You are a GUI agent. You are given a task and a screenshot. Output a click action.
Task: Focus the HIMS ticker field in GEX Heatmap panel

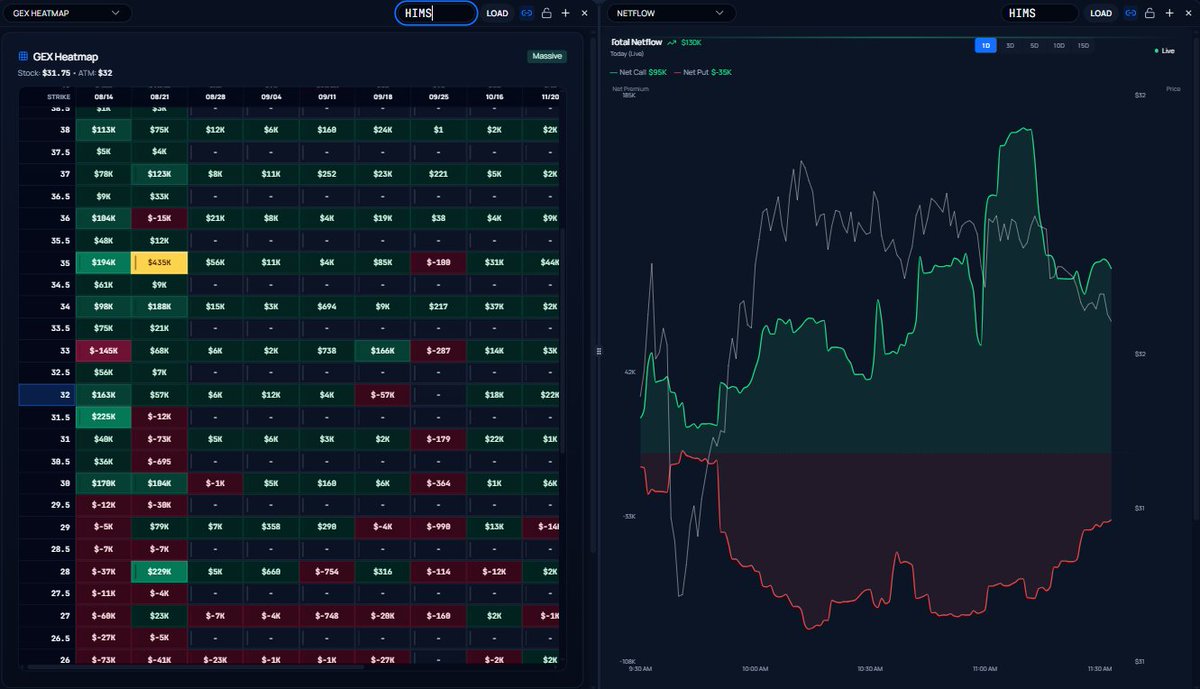coord(436,13)
